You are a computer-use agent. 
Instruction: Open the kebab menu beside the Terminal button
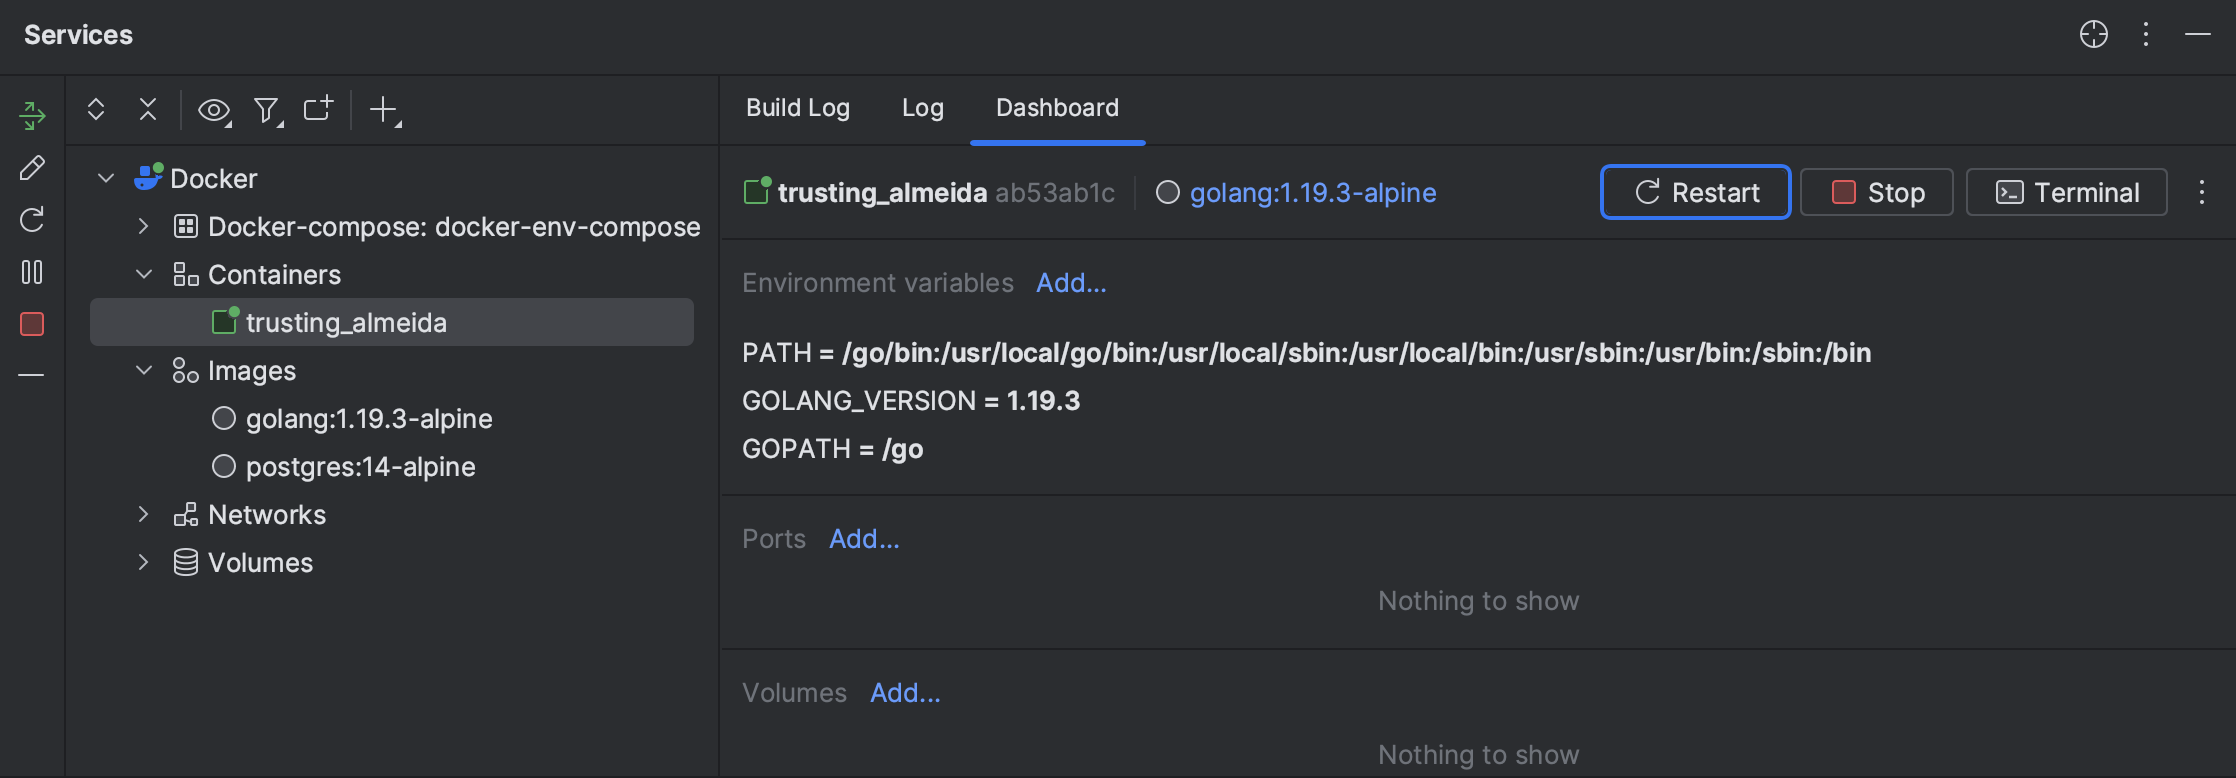(x=2202, y=192)
